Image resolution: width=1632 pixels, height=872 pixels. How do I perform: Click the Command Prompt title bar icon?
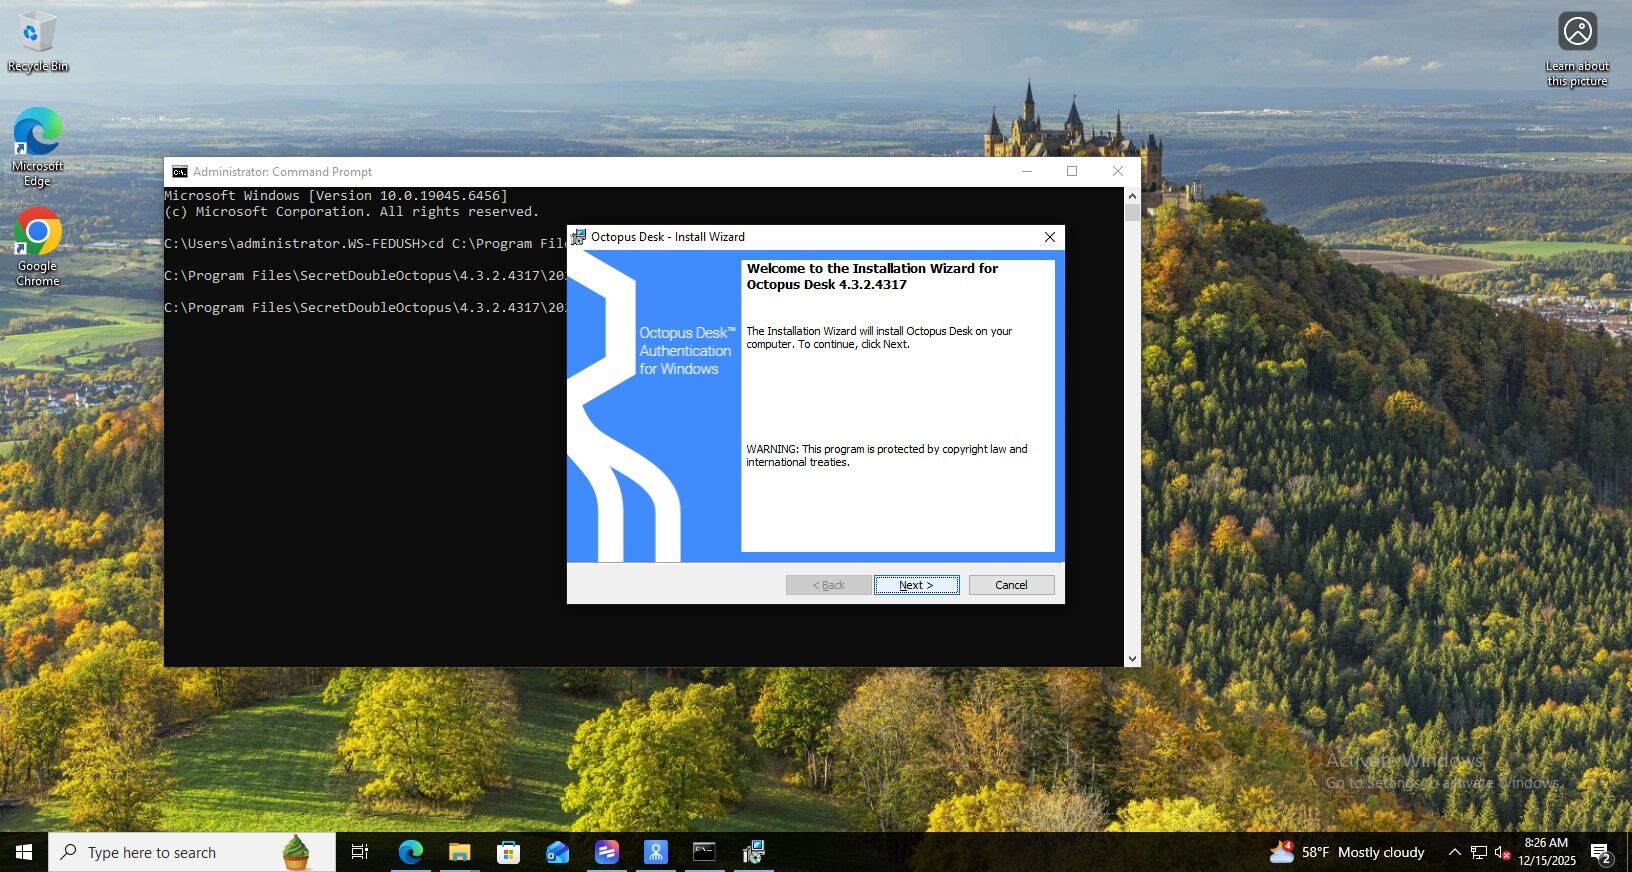[180, 172]
